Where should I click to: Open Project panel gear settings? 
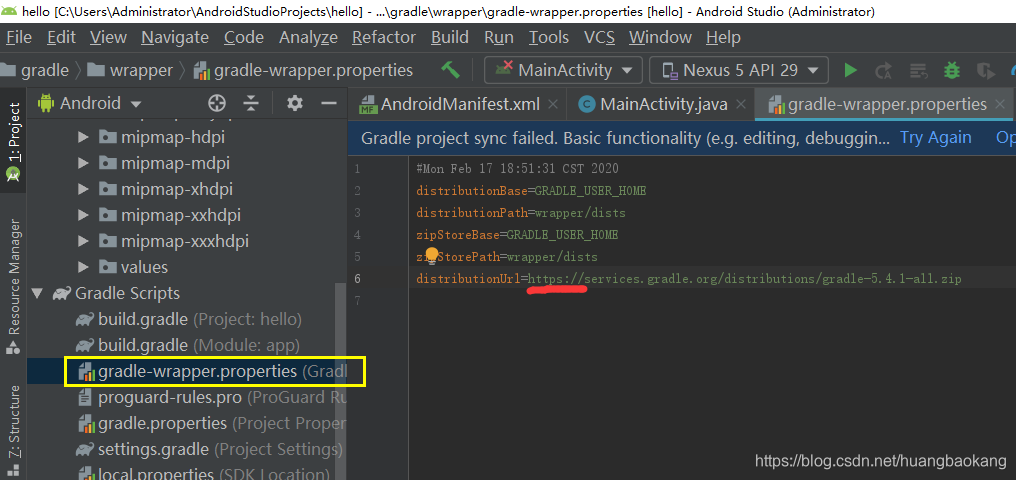pos(295,103)
